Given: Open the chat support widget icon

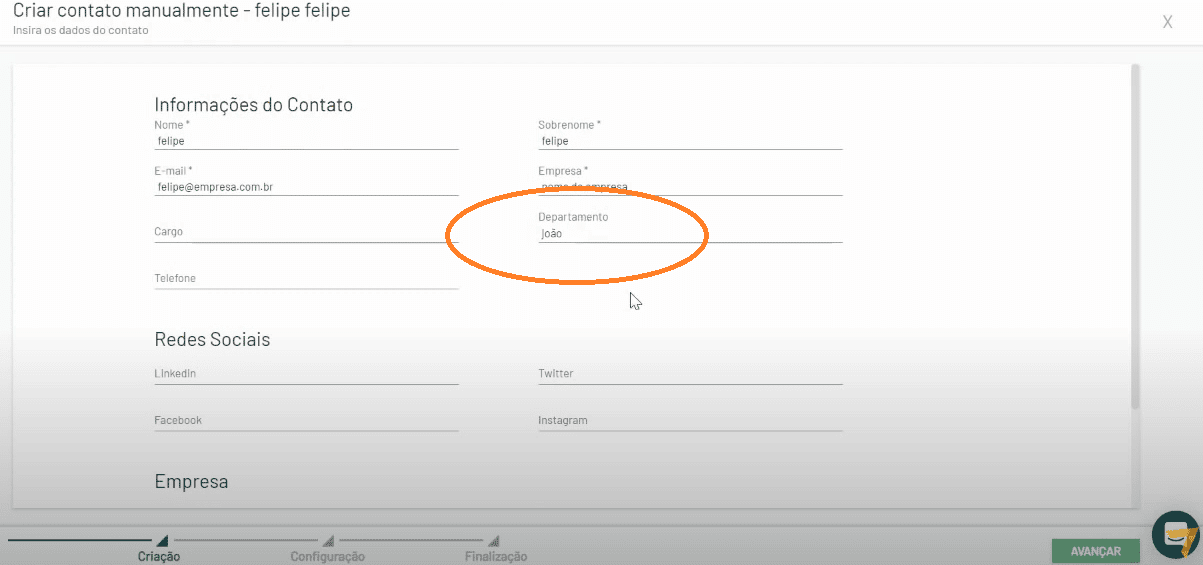Looking at the screenshot, I should (x=1175, y=535).
